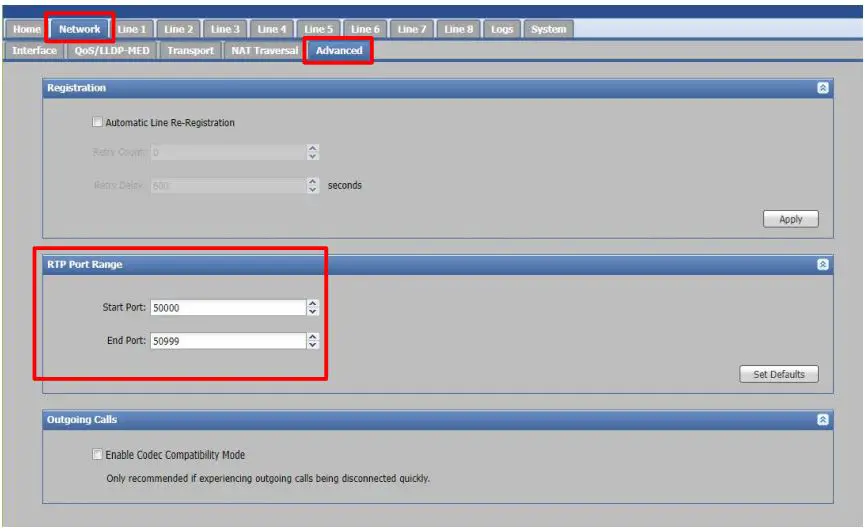Open the QoS/LLDP-MED sub-tab

coord(112,51)
